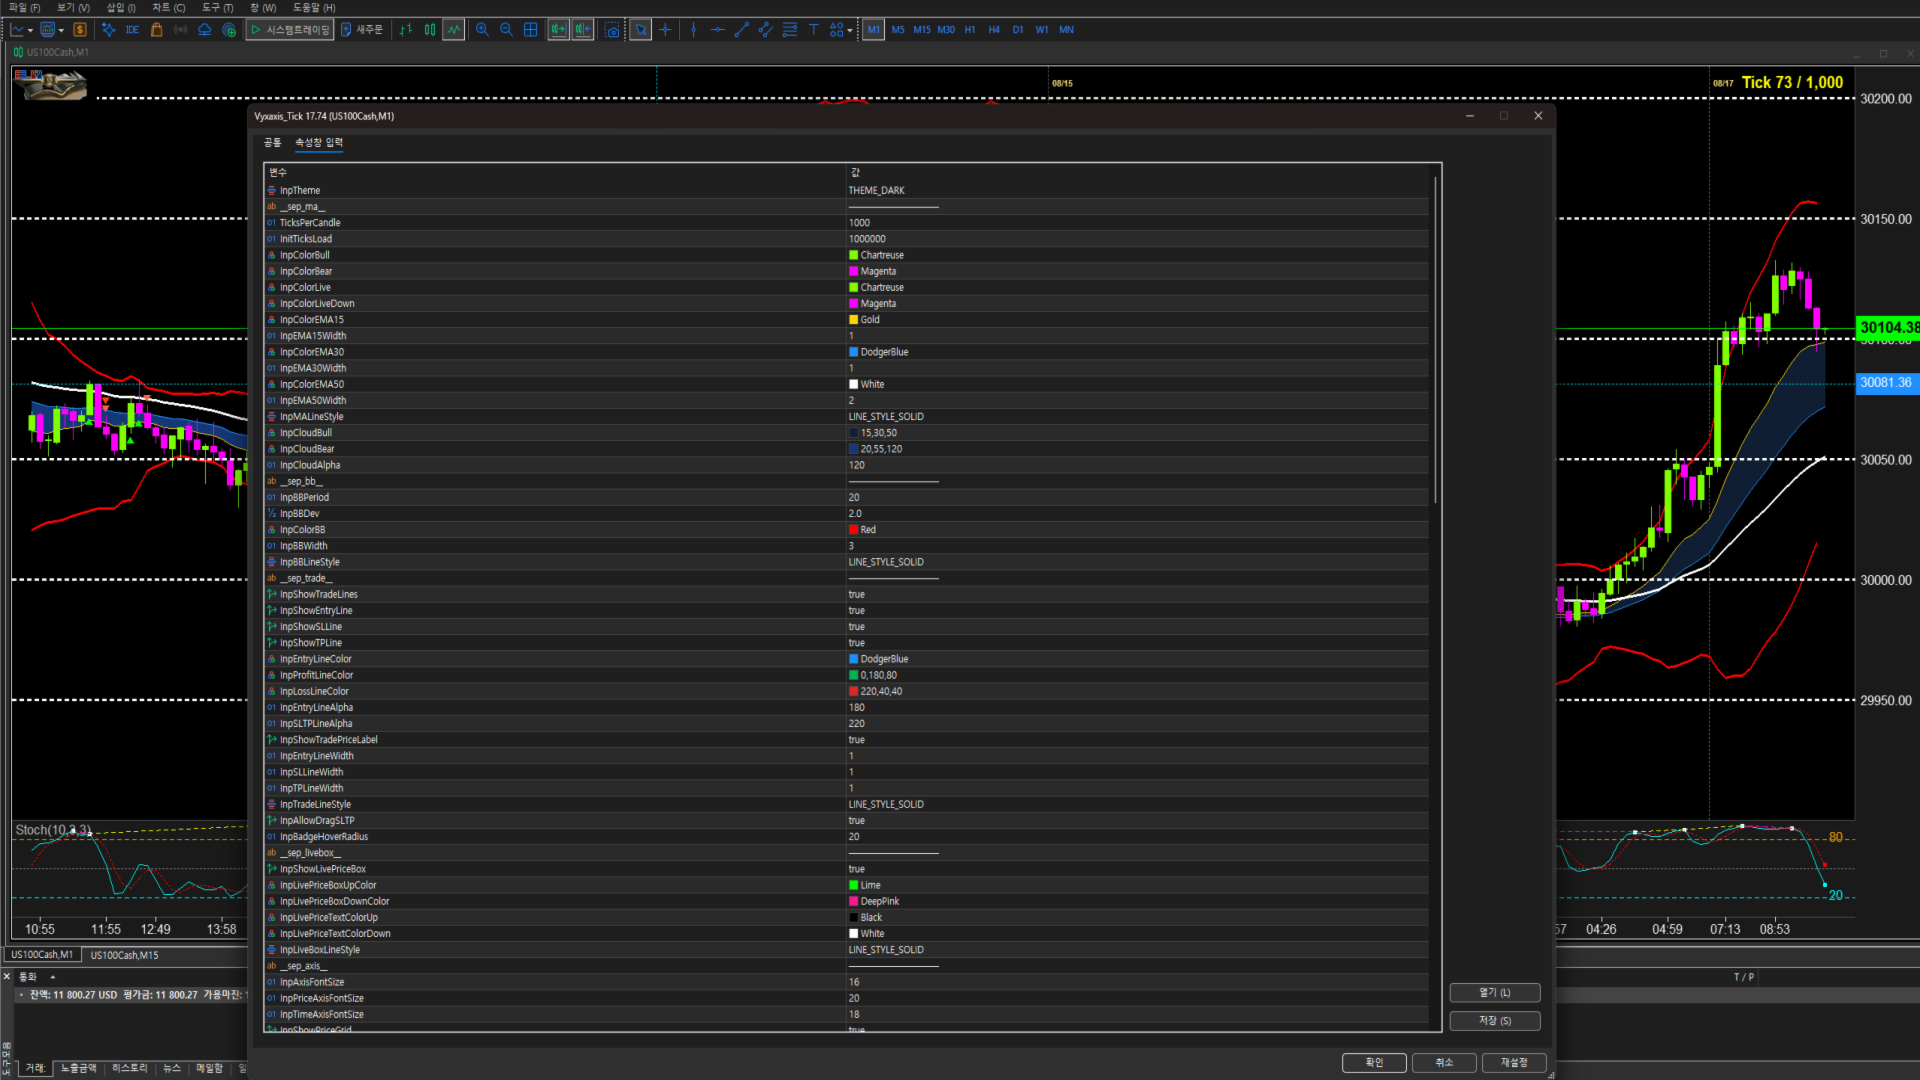Image resolution: width=1920 pixels, height=1080 pixels.
Task: Edit the InpBBPeriod value 20
Action: 854,498
